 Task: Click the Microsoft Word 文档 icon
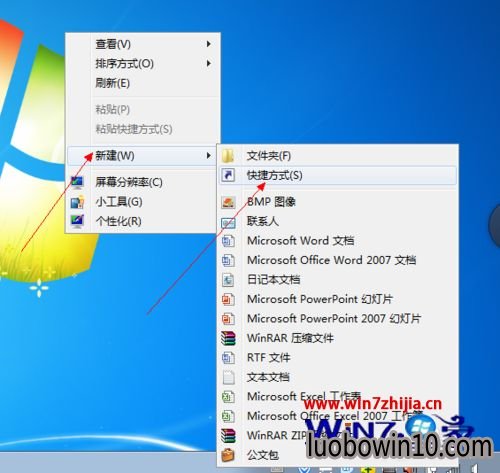tap(228, 241)
